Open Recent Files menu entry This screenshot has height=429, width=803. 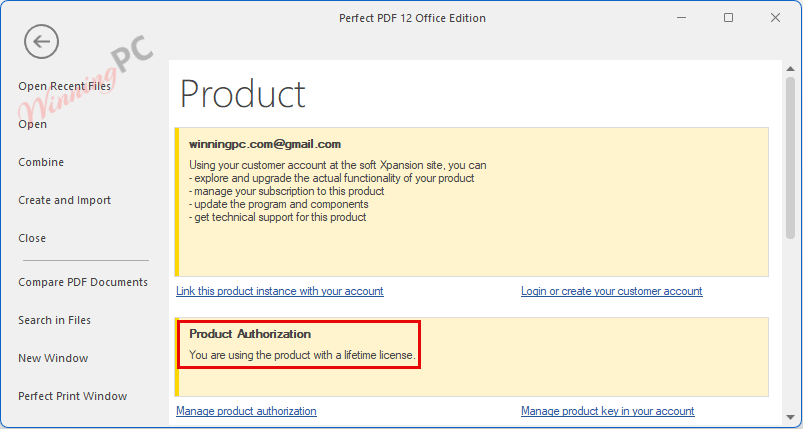(x=65, y=86)
